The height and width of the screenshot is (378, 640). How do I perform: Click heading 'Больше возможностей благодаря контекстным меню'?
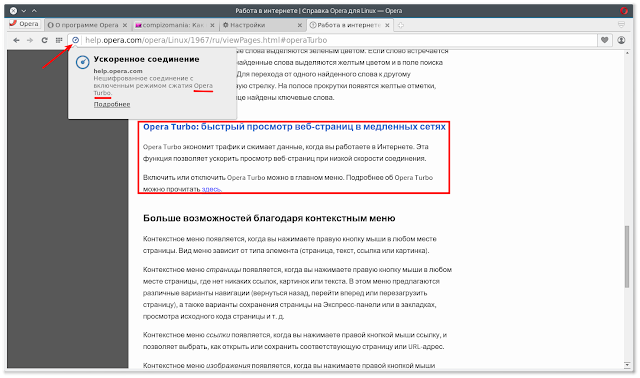[x=269, y=218]
